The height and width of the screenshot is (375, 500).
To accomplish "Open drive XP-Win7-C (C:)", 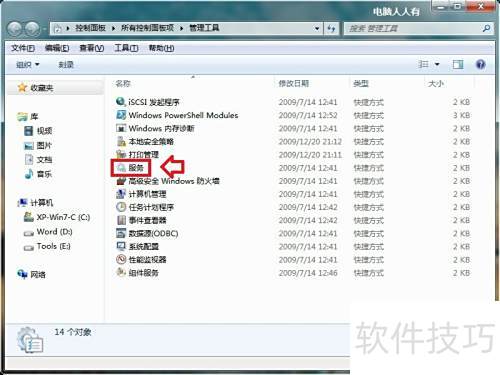I will pos(57,217).
